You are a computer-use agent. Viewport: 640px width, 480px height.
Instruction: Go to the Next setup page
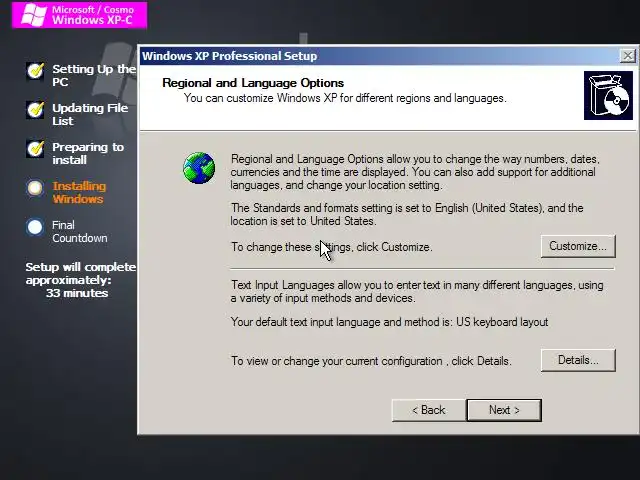coord(504,410)
